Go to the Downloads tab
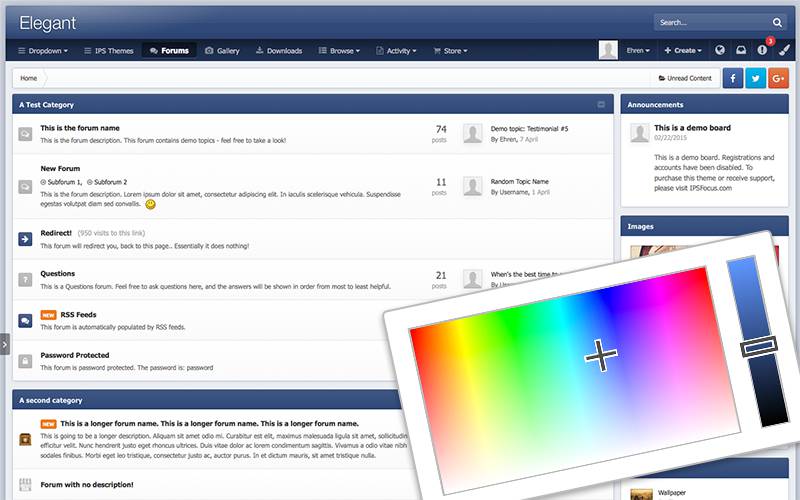This screenshot has height=500, width=800. pos(279,50)
